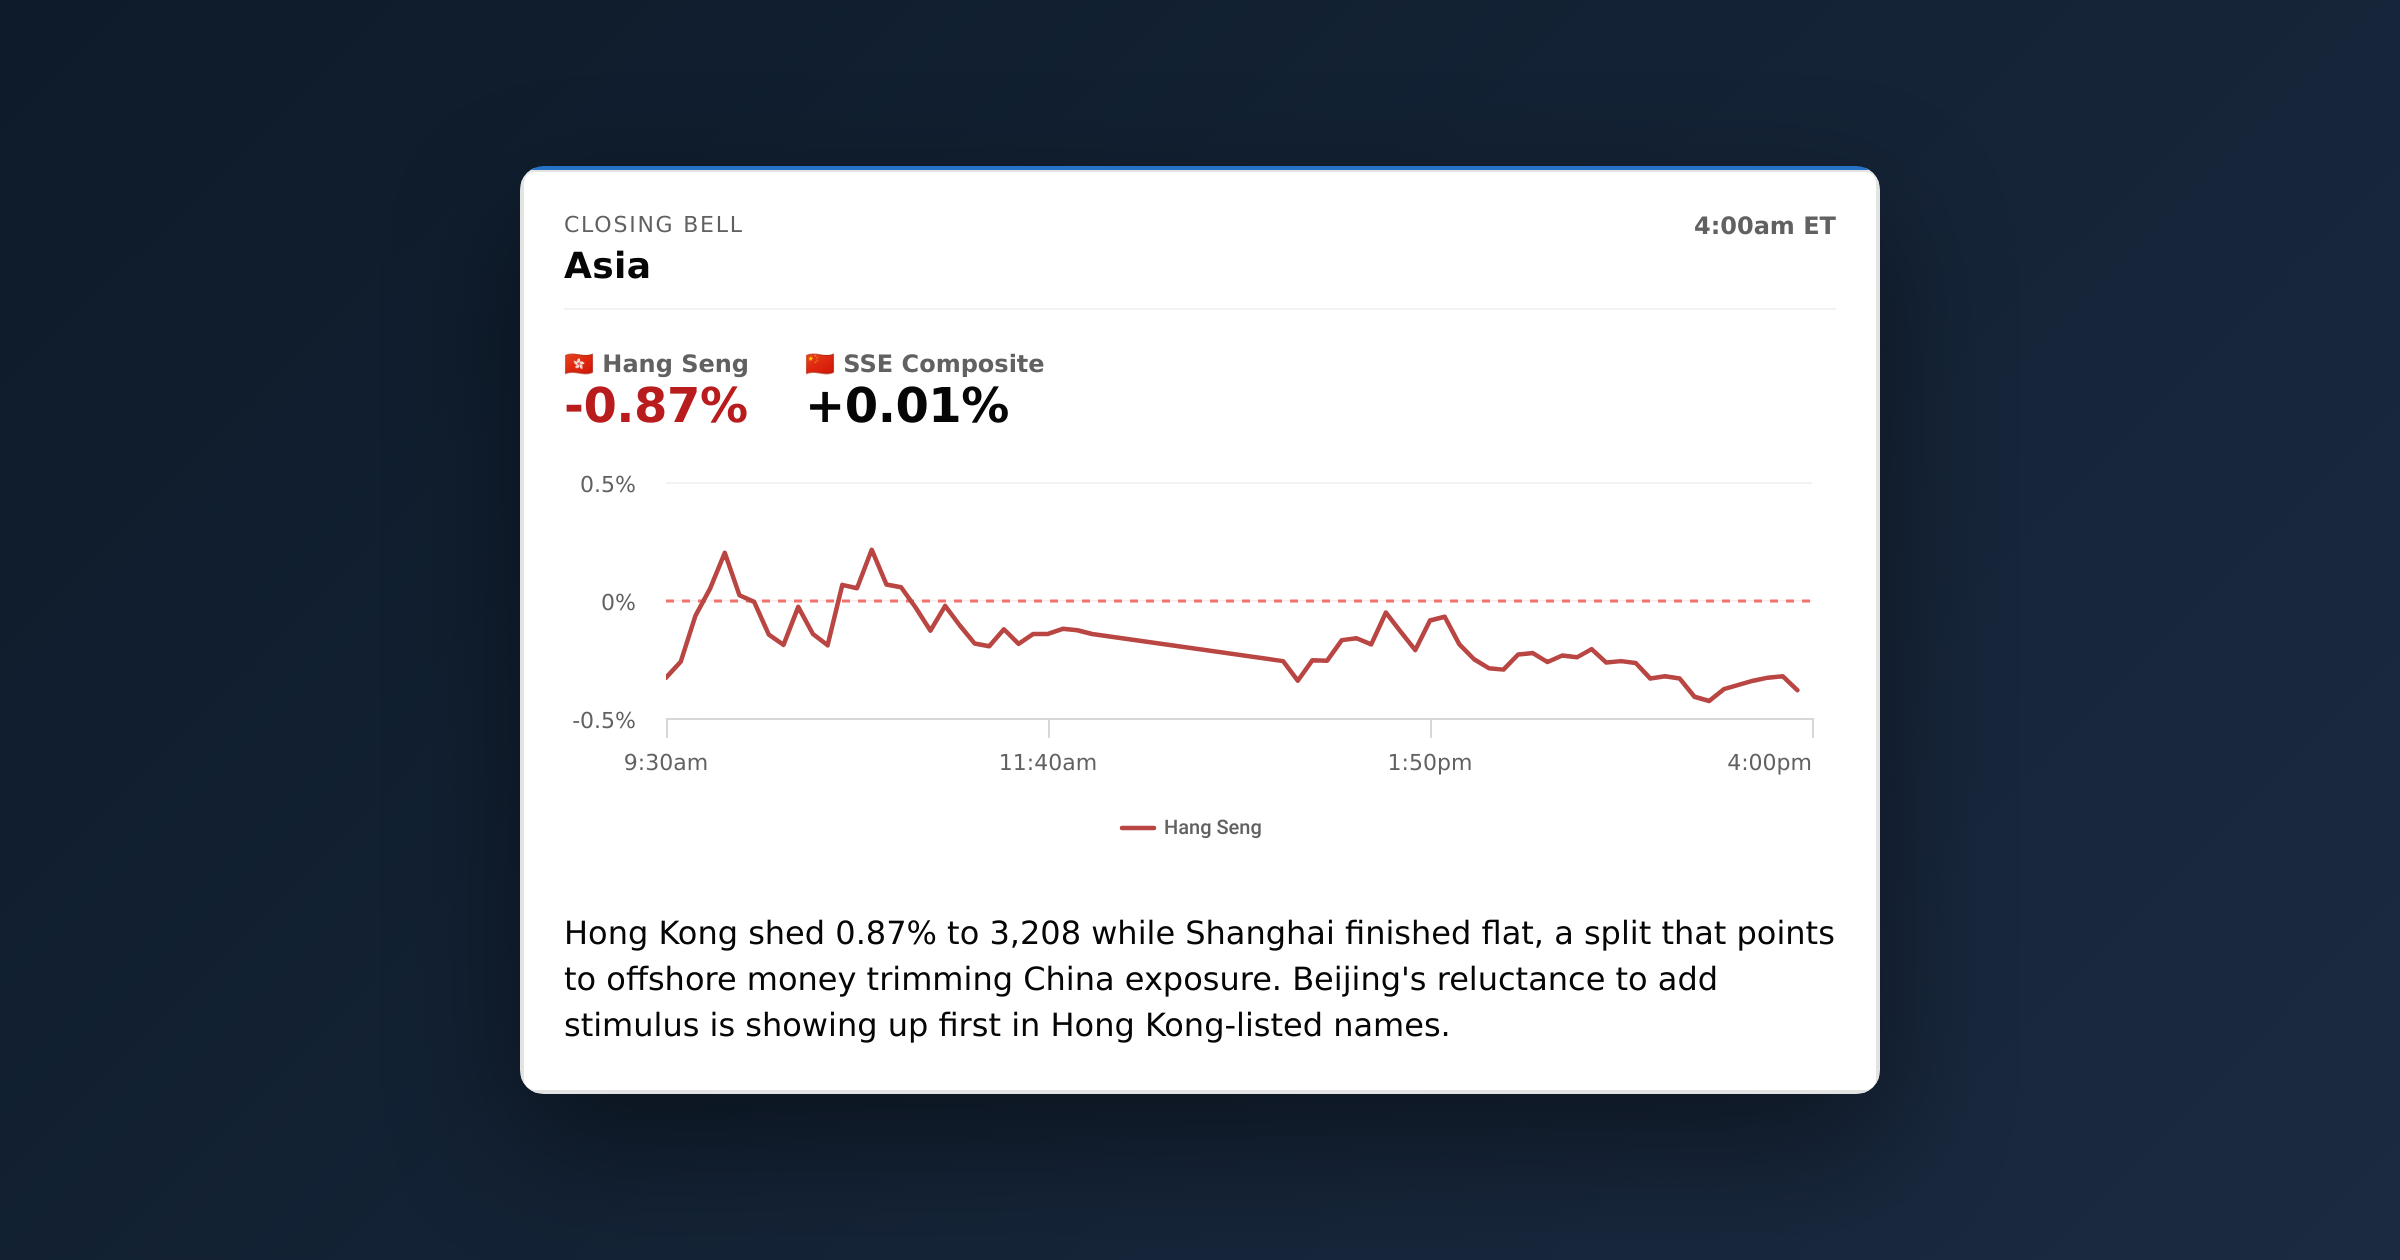Select the SSE Composite index label
The height and width of the screenshot is (1260, 2400).
pos(943,364)
